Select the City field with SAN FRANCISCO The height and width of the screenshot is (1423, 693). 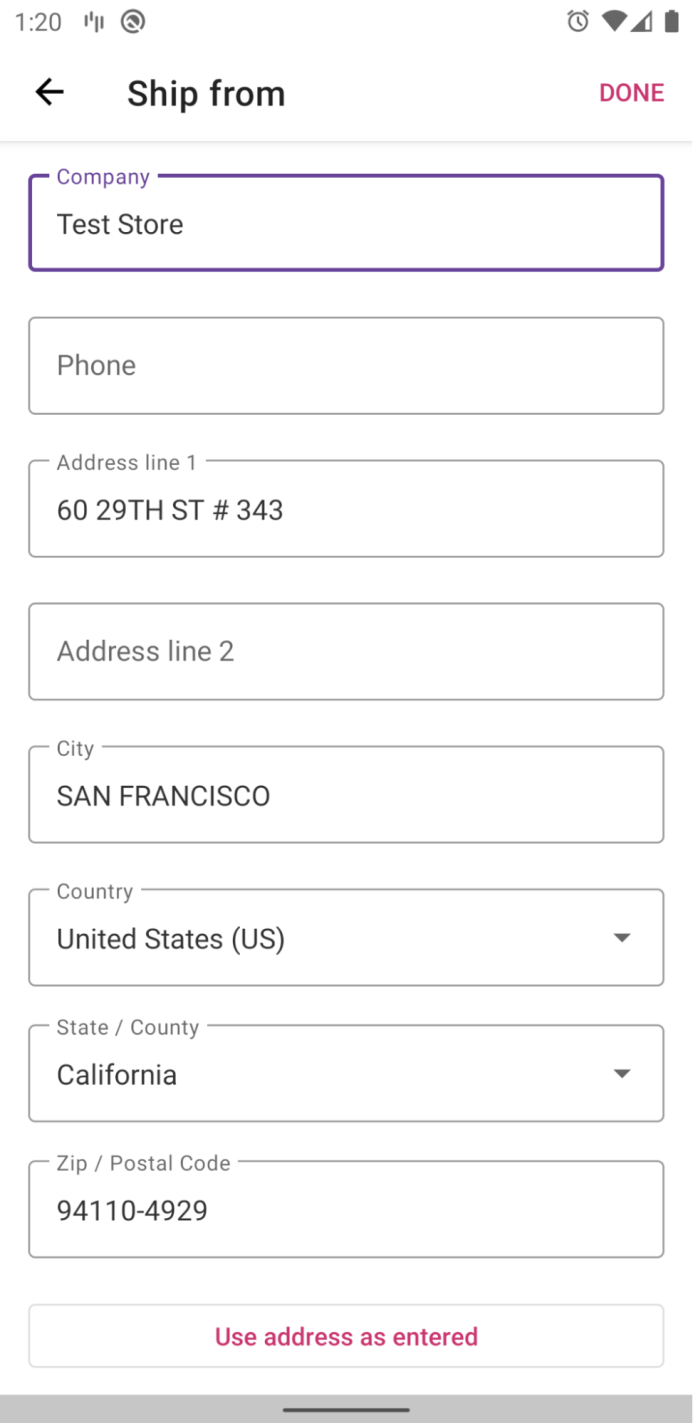pos(346,794)
